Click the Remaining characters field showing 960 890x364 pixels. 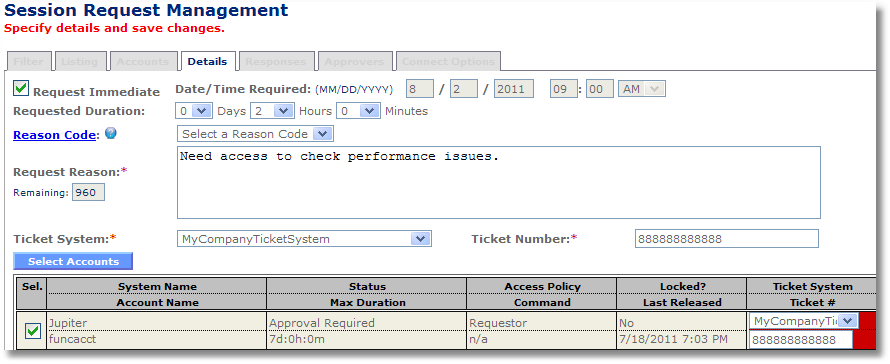point(88,193)
